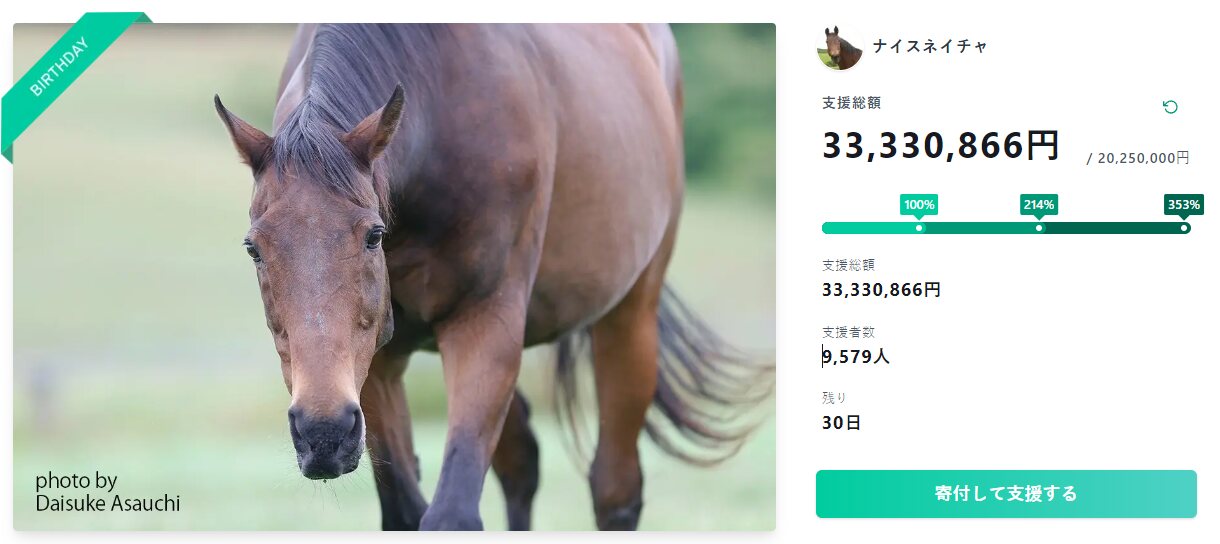This screenshot has width=1220, height=544.
Task: Click the 9,579人 supporter count
Action: tap(856, 356)
